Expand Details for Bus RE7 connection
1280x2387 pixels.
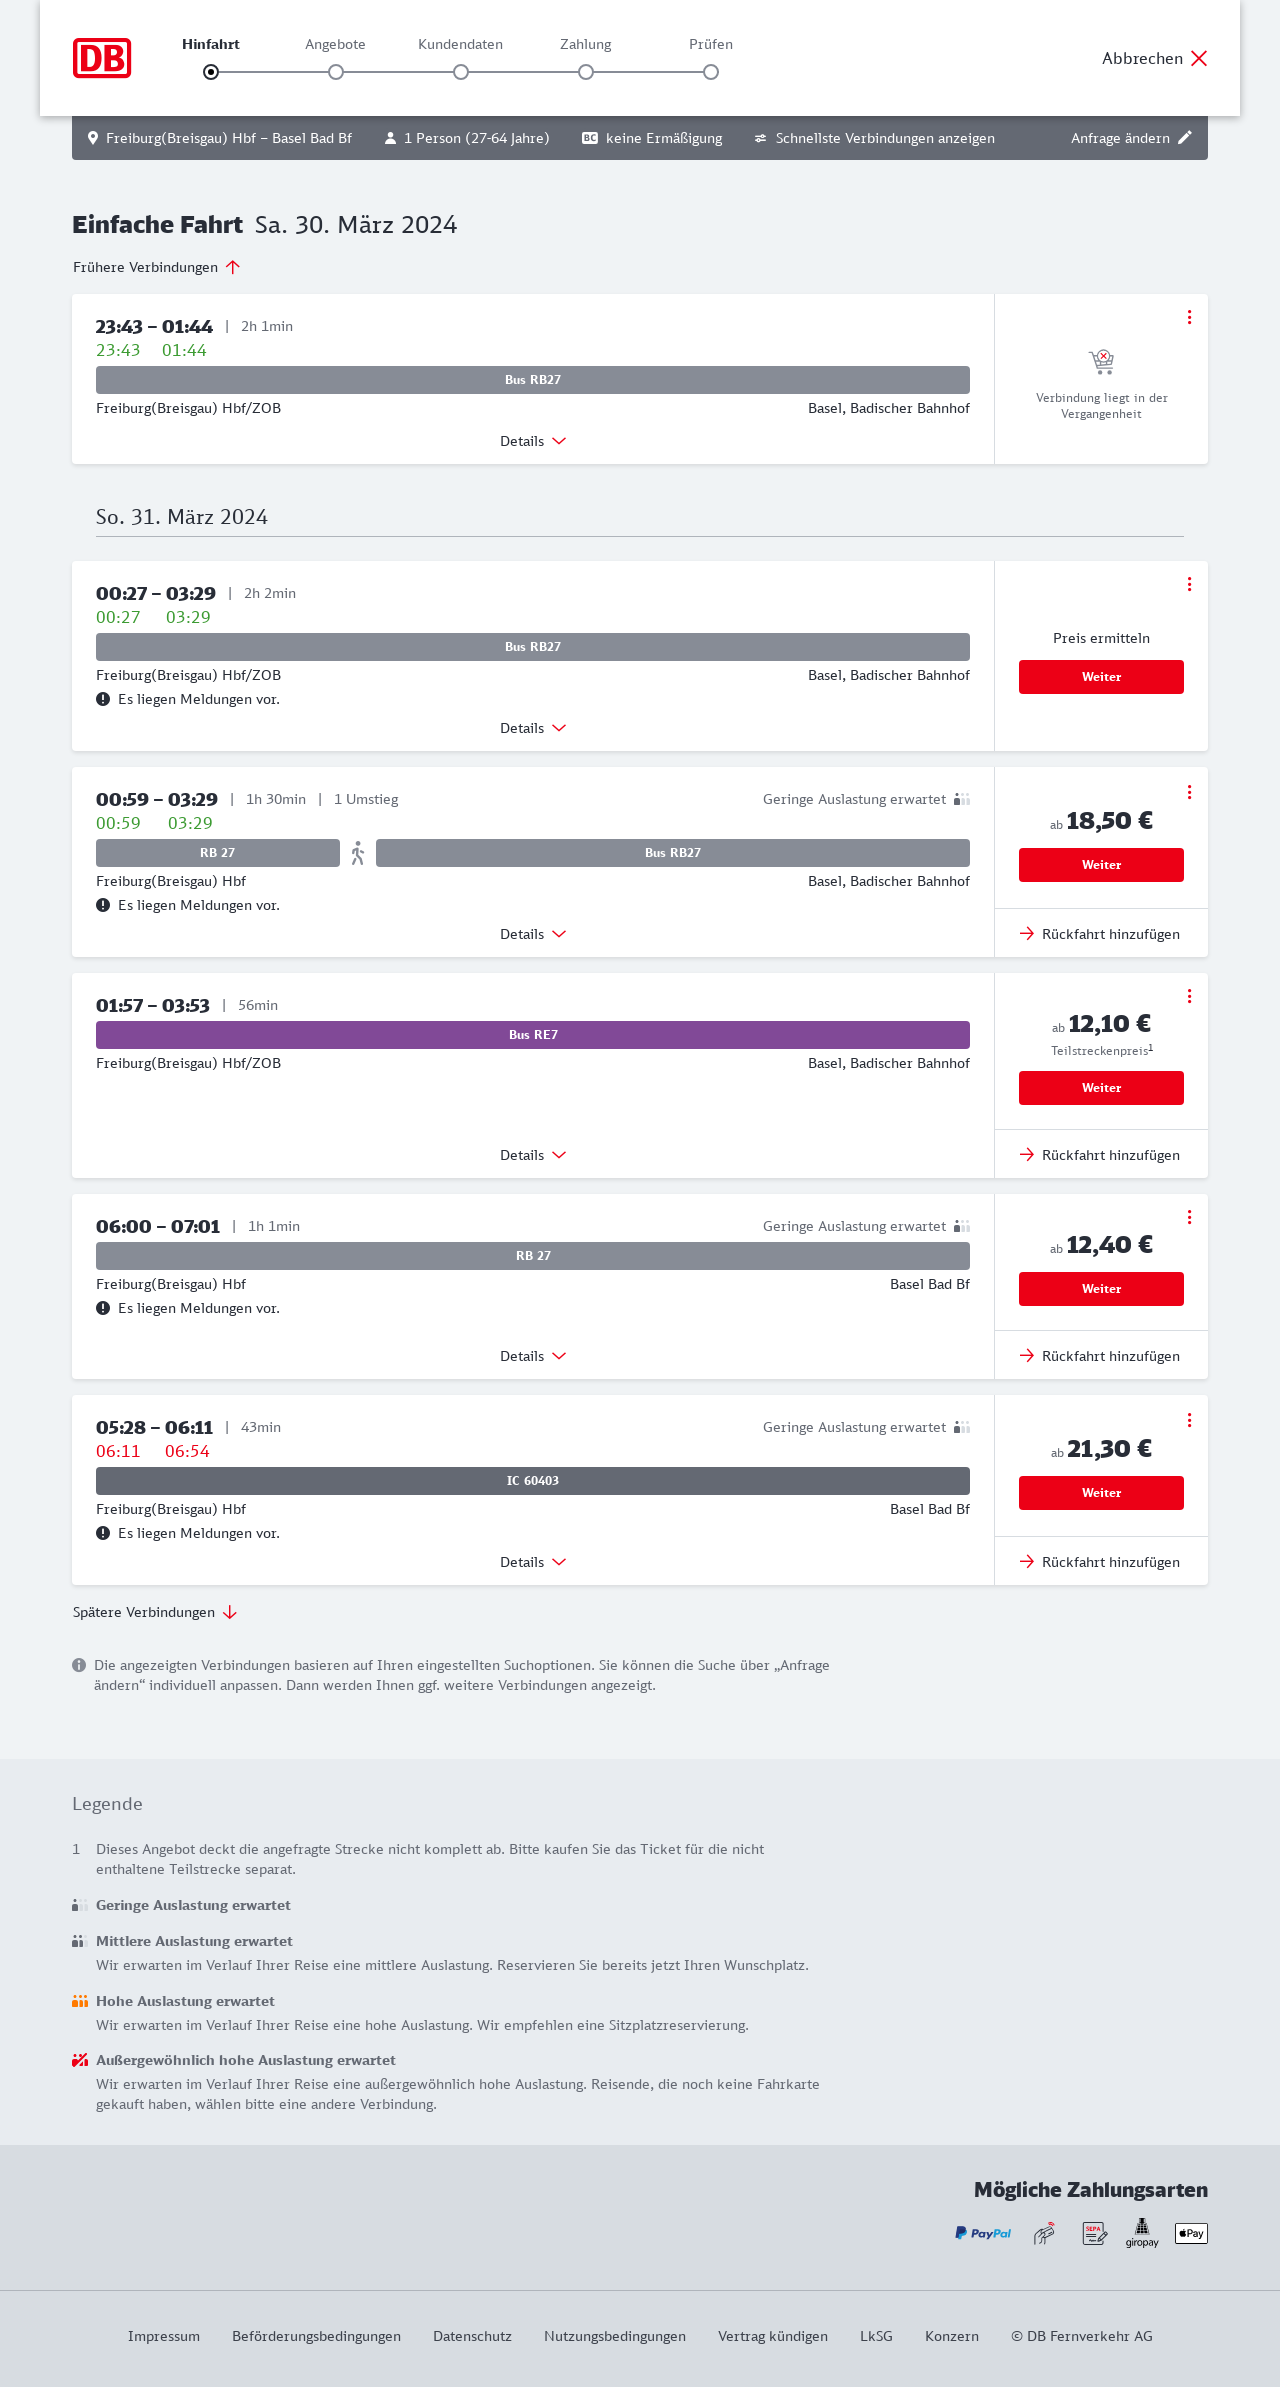point(533,1155)
